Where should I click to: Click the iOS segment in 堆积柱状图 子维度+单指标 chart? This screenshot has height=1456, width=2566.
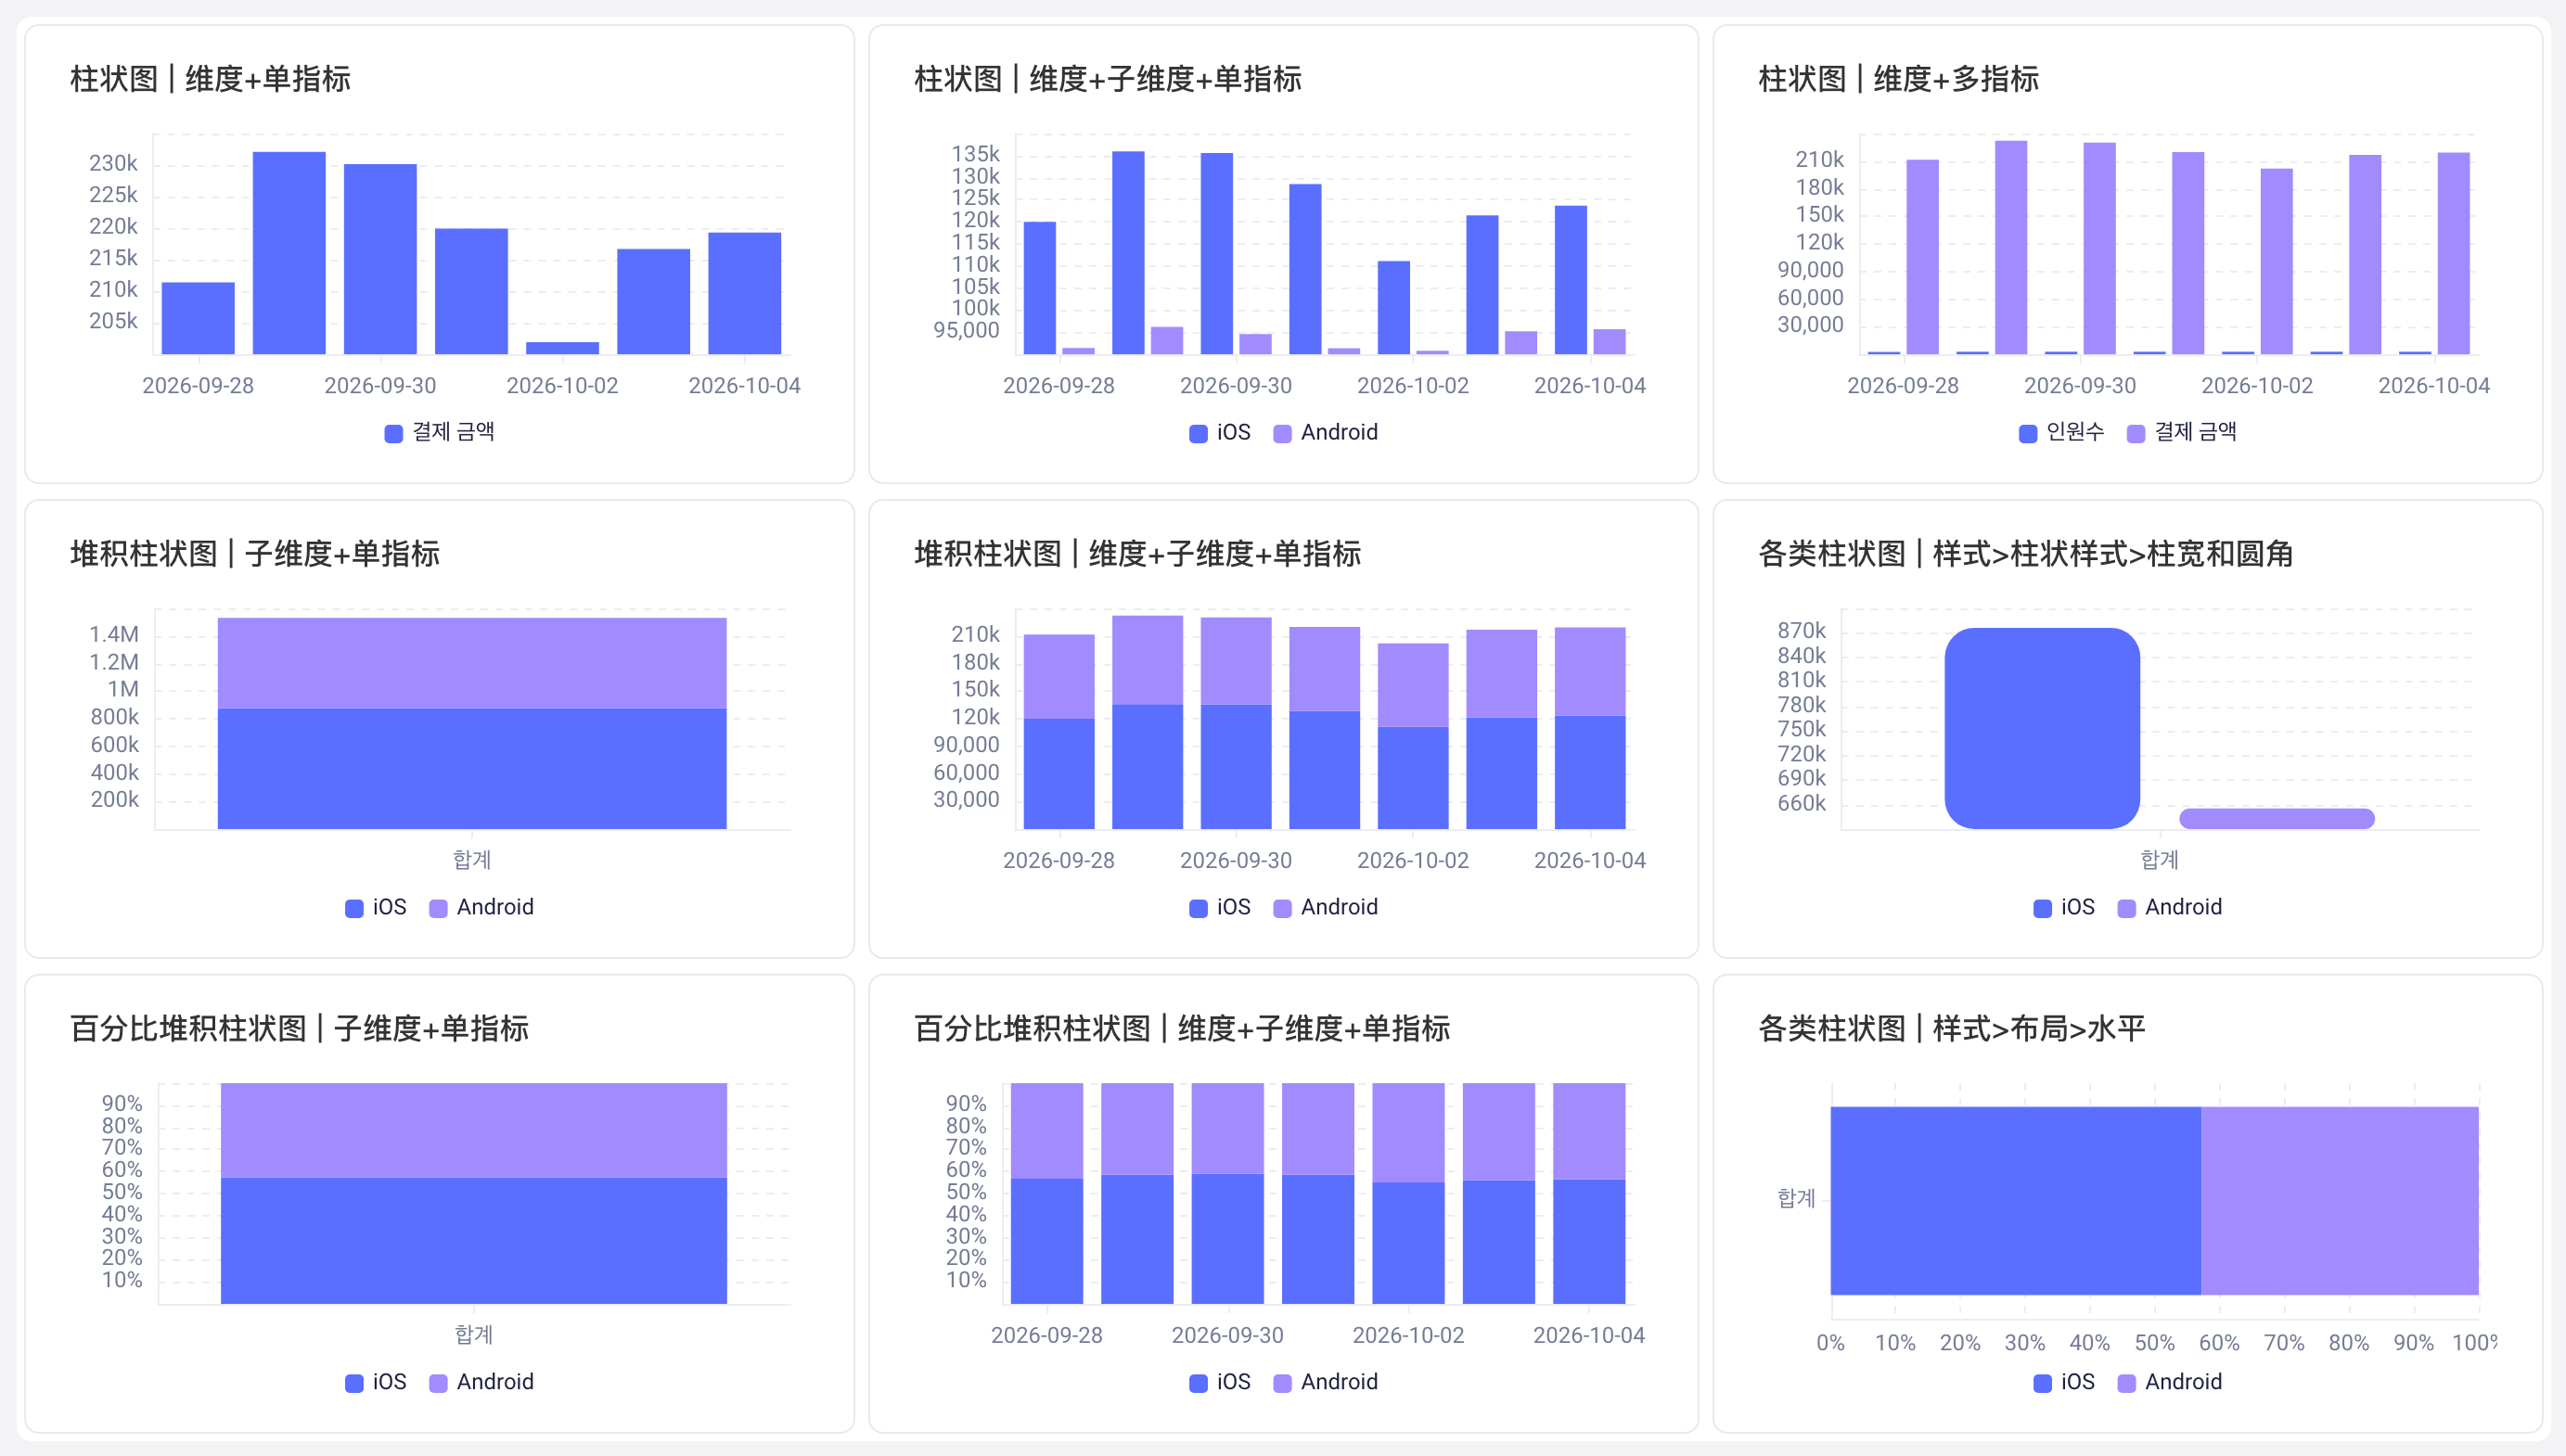coord(472,768)
